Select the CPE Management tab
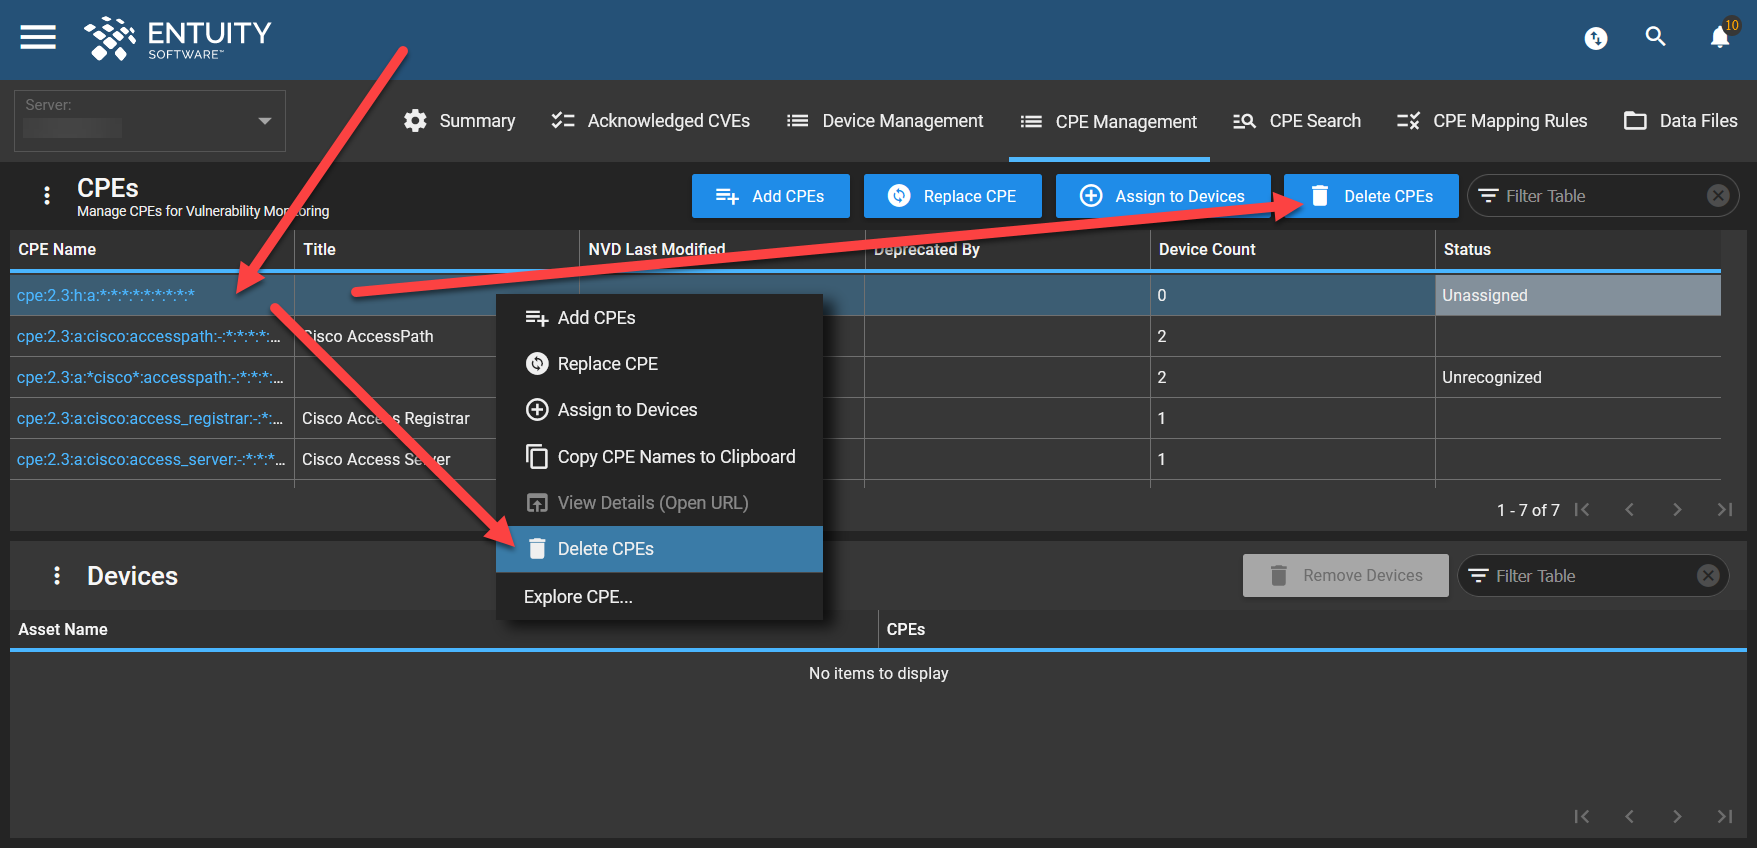Viewport: 1757px width, 848px height. tap(1109, 121)
